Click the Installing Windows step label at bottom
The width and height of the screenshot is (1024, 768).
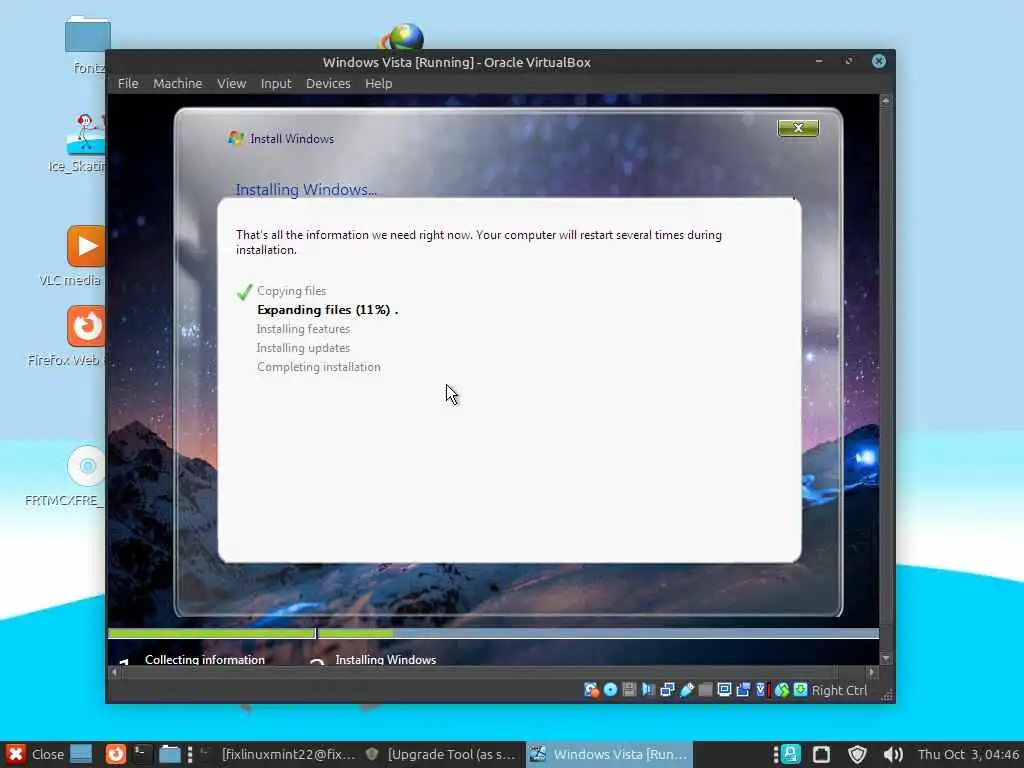[x=385, y=660]
